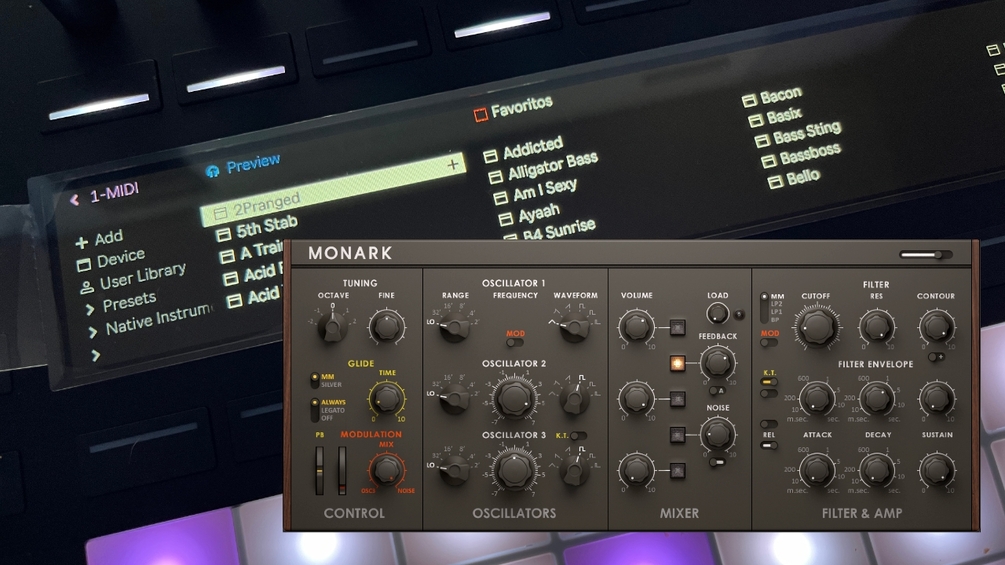Click the User Library person icon
Viewport: 1005px width, 565px height.
pyautogui.click(x=87, y=287)
